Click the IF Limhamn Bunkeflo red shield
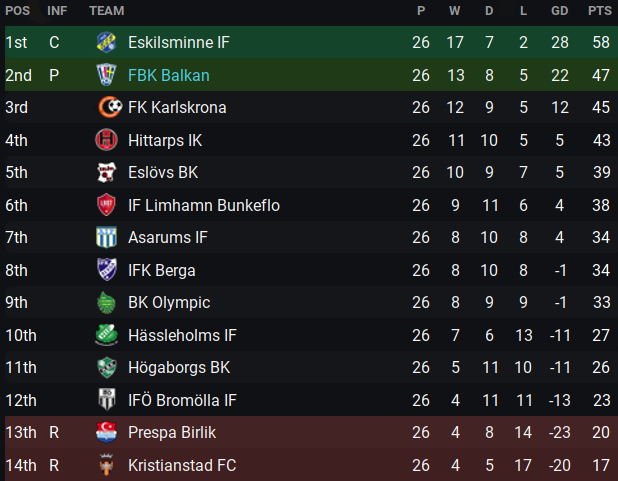 [x=106, y=205]
